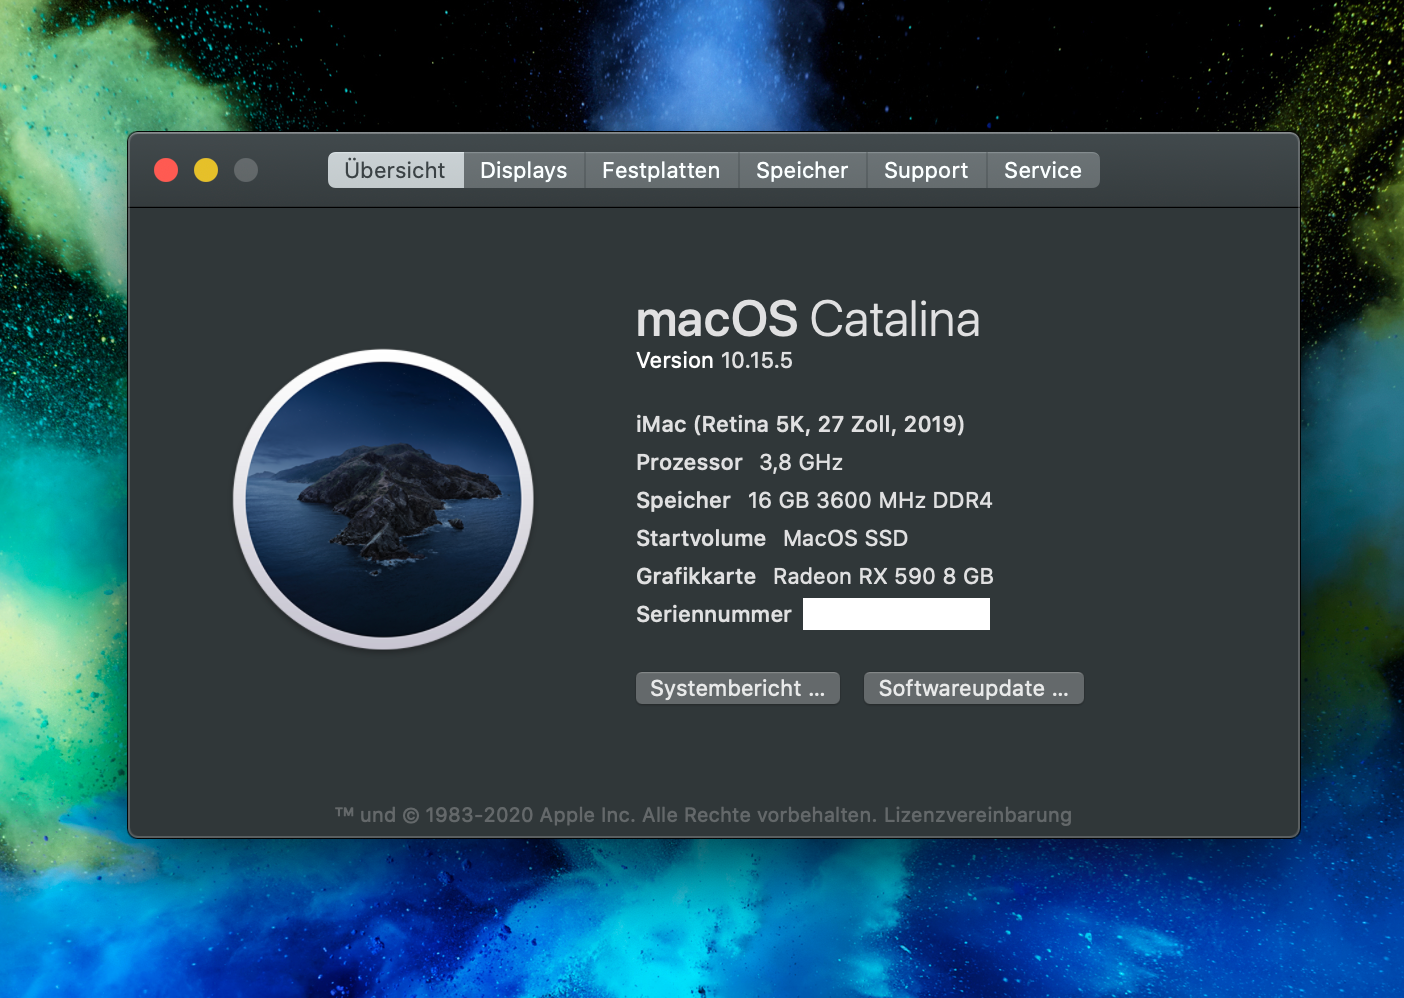This screenshot has width=1404, height=998.
Task: Click the Grafikkarte Radeon RX 590 line
Action: point(815,576)
